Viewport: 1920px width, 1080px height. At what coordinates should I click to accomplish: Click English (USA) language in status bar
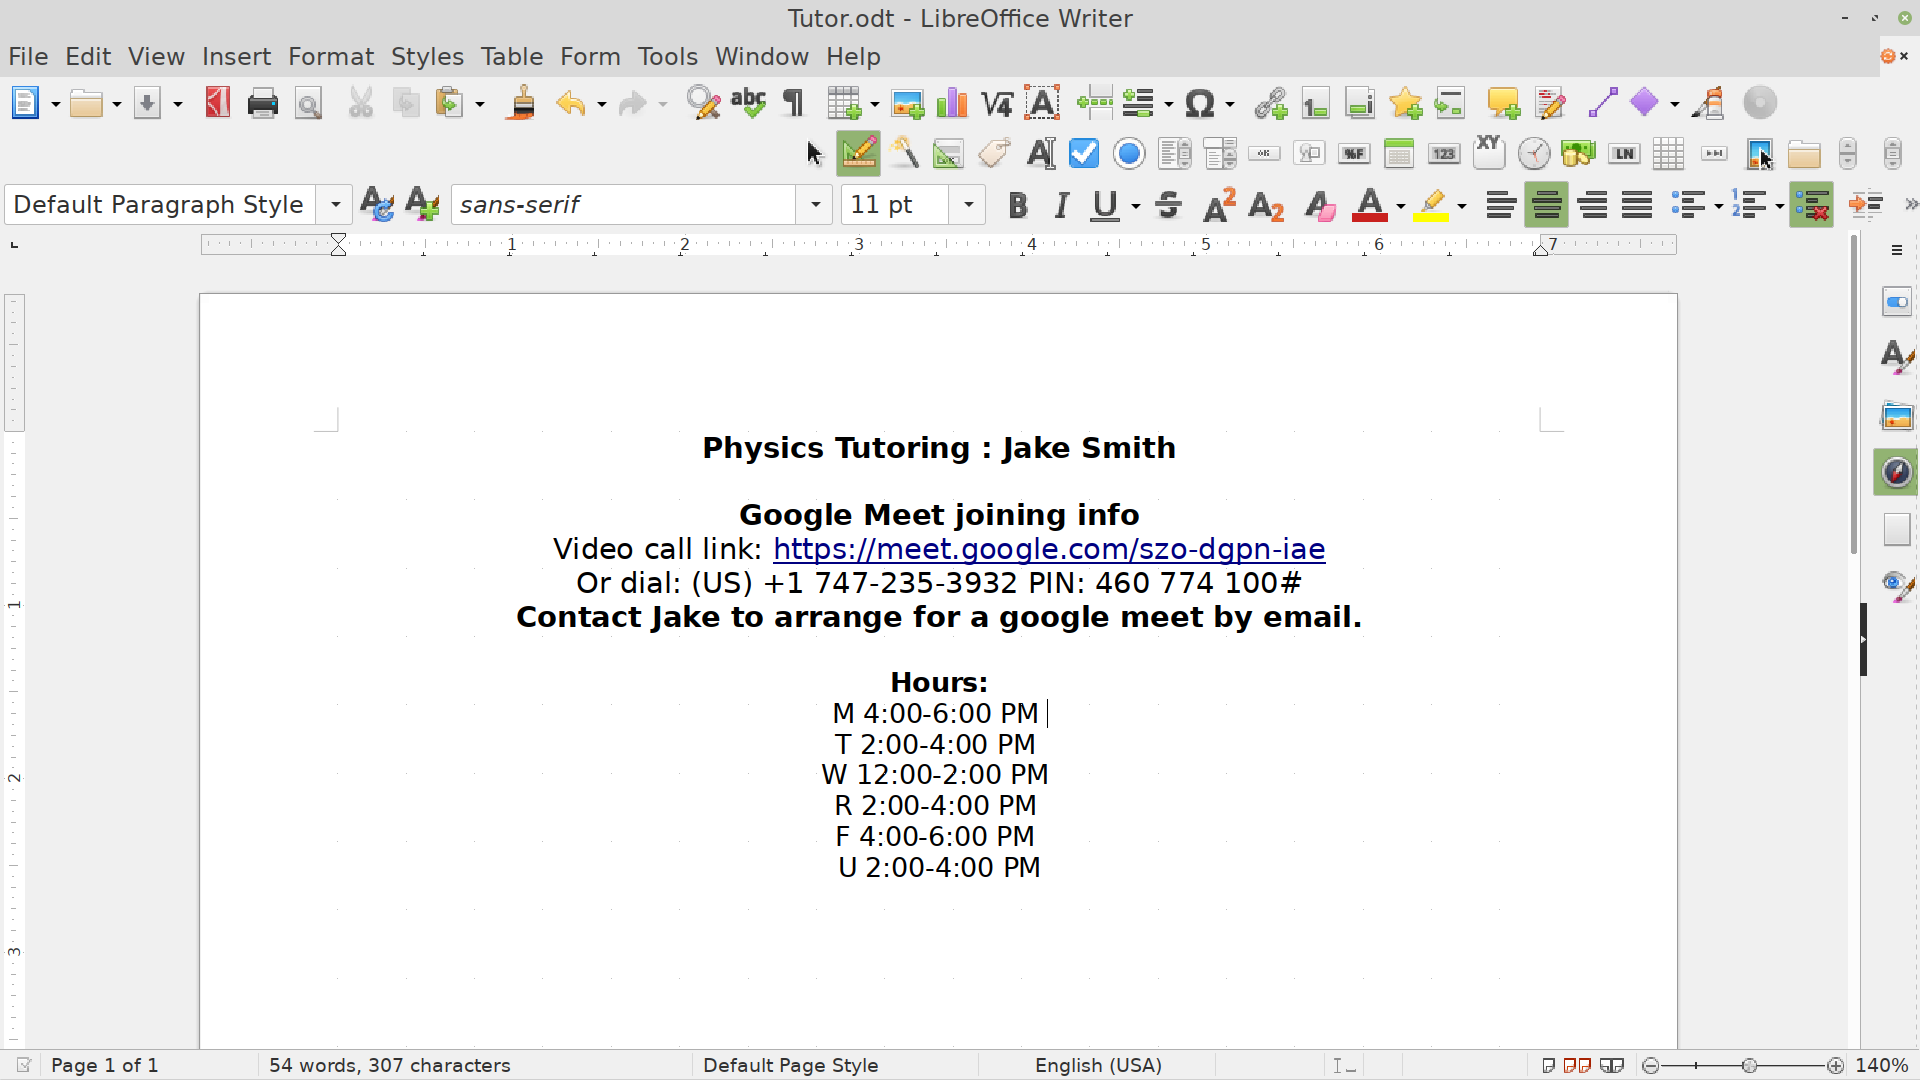click(x=1097, y=1065)
